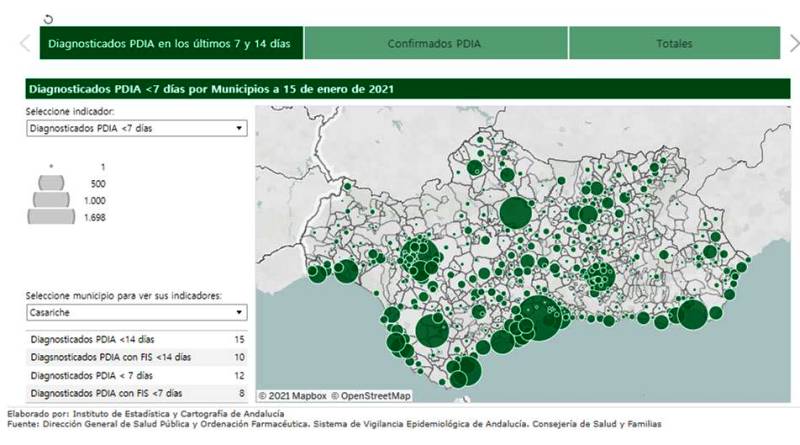Switch to Diagnosticados PDIA últimos 7 y 14 días tab
Screen dimensions: 800x445
(171, 43)
